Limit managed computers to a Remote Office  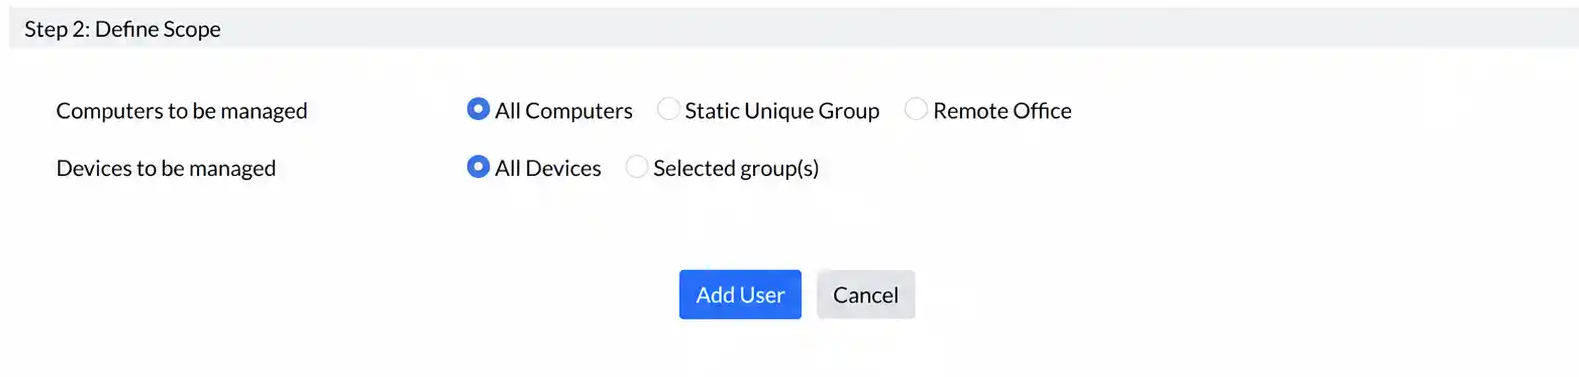point(916,109)
